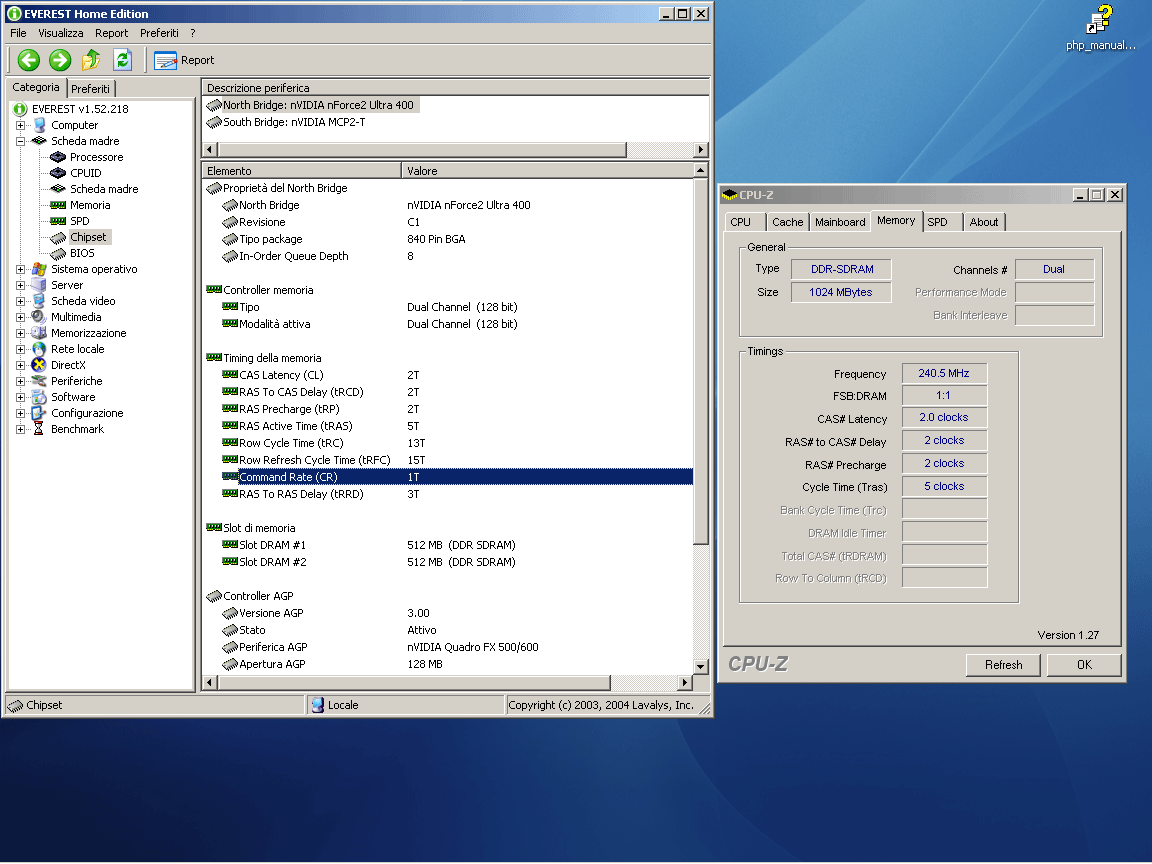Open the Preferiti menu
1152x864 pixels.
(159, 33)
